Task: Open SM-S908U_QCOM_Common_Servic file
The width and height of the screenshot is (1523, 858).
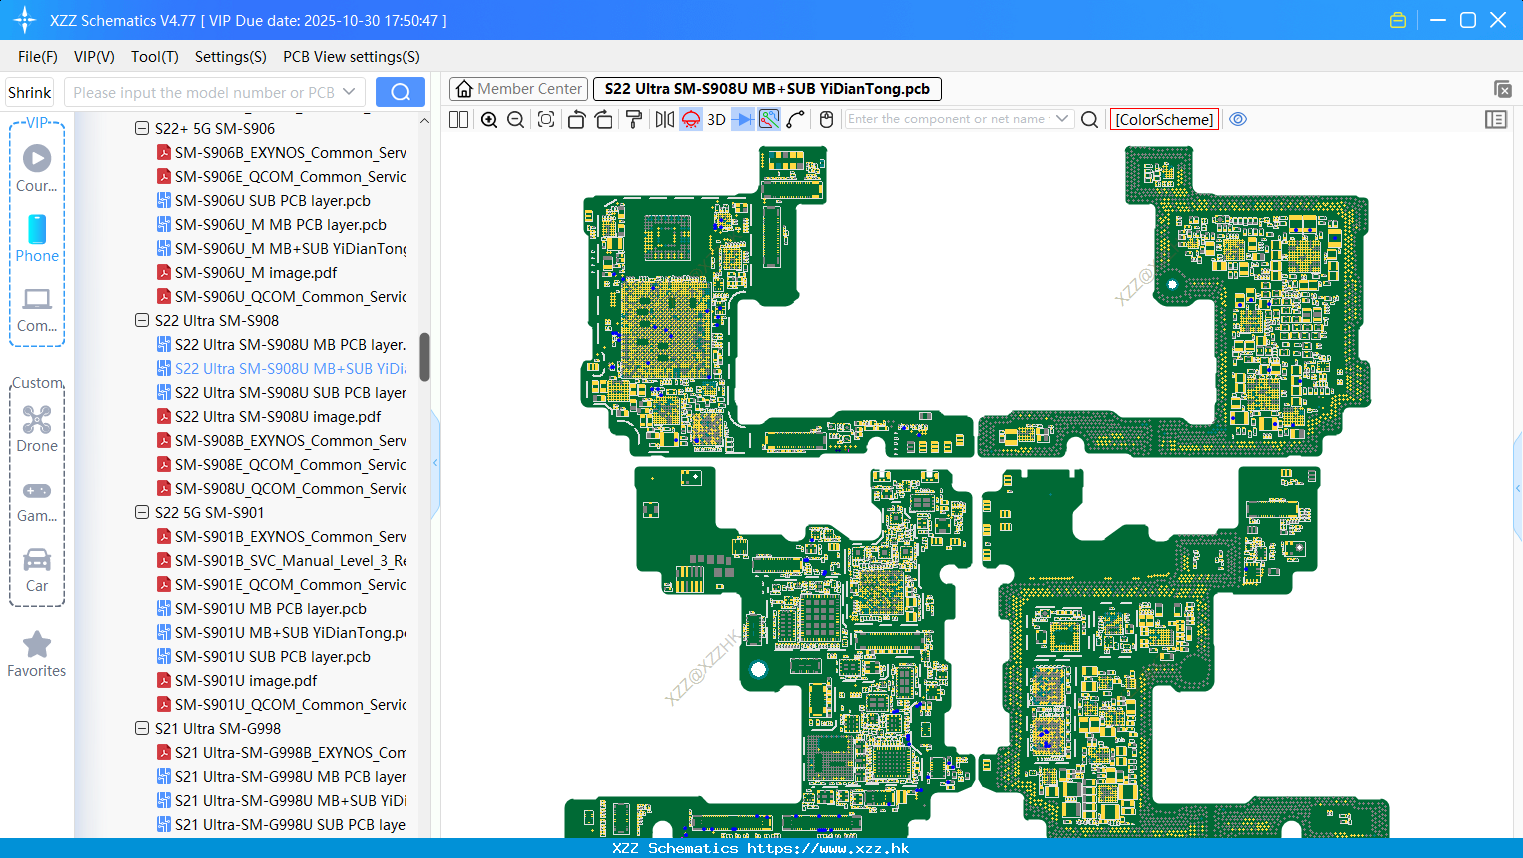Action: (x=290, y=488)
